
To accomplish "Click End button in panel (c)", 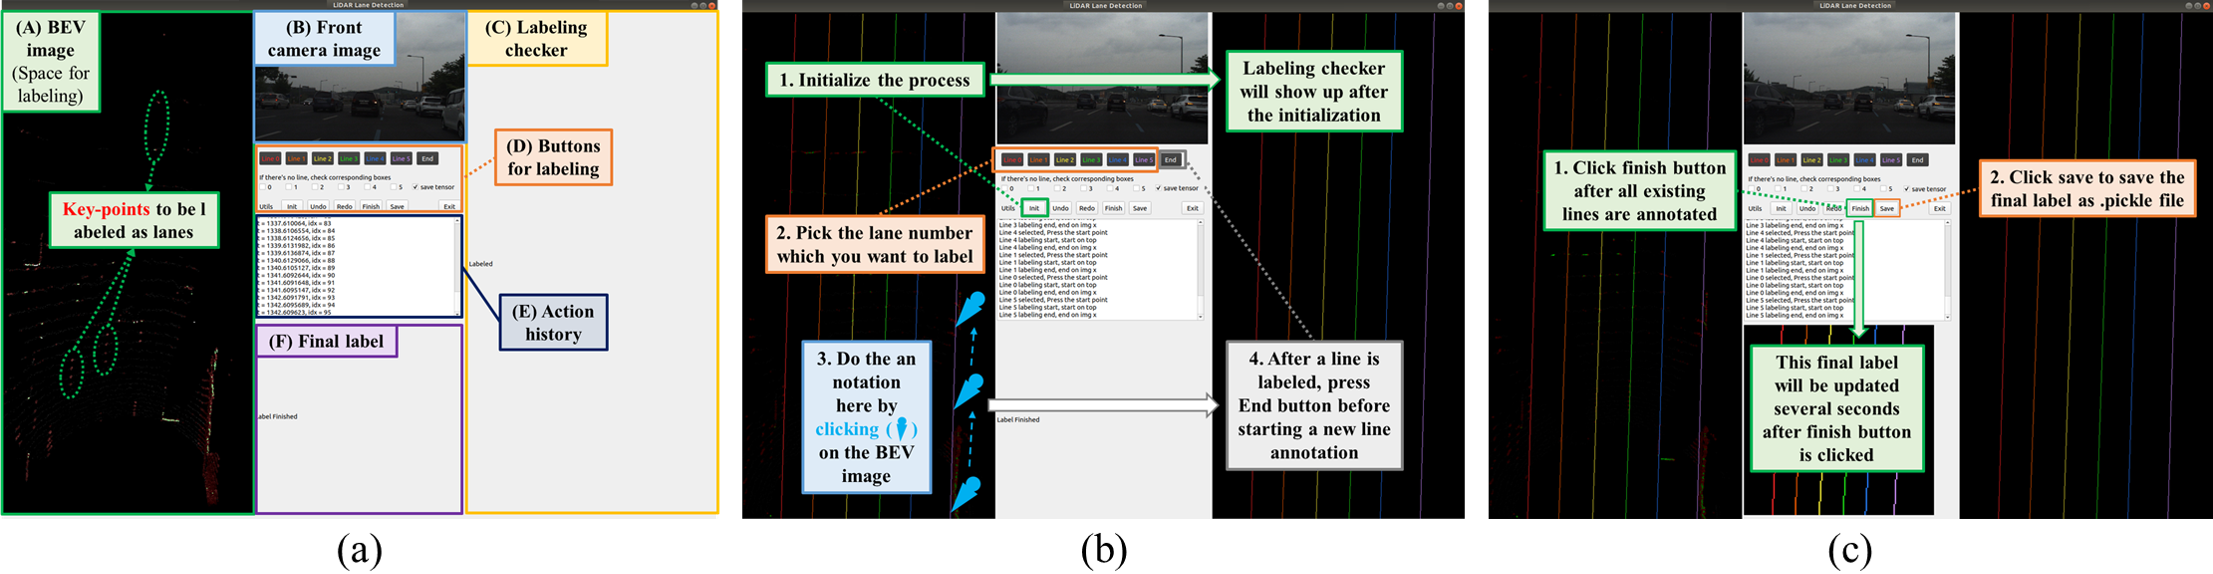I will tap(1918, 160).
